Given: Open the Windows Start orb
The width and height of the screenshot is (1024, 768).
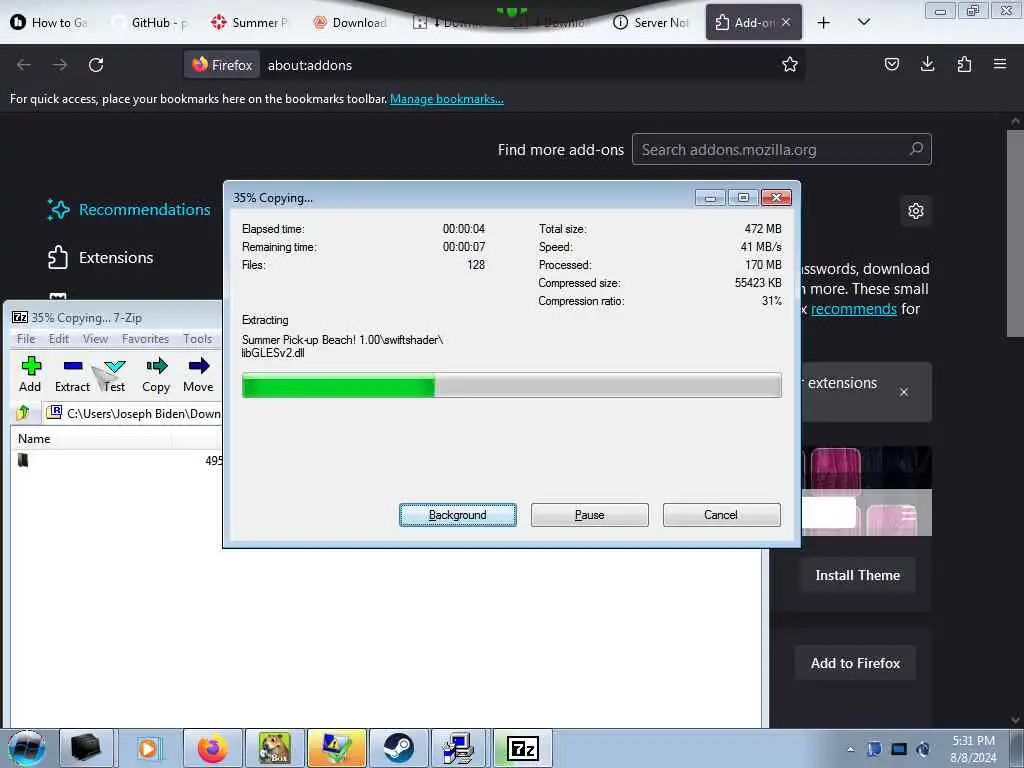Looking at the screenshot, I should [27, 748].
